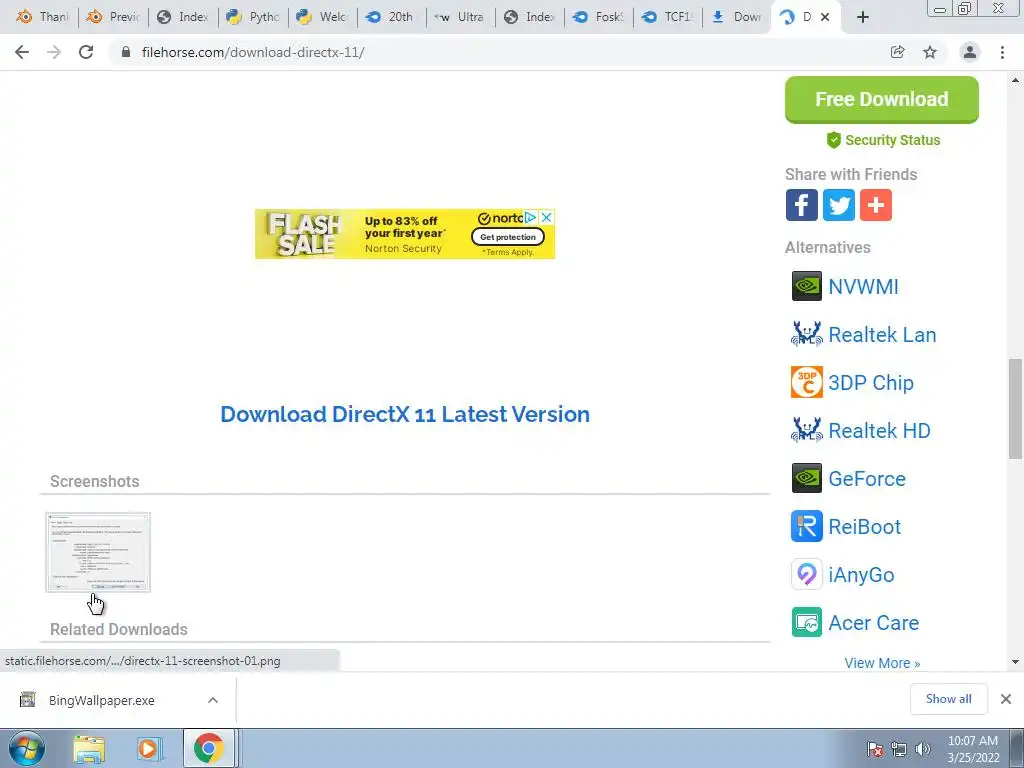Open the 3DP Chip text link
This screenshot has width=1024, height=768.
click(871, 383)
